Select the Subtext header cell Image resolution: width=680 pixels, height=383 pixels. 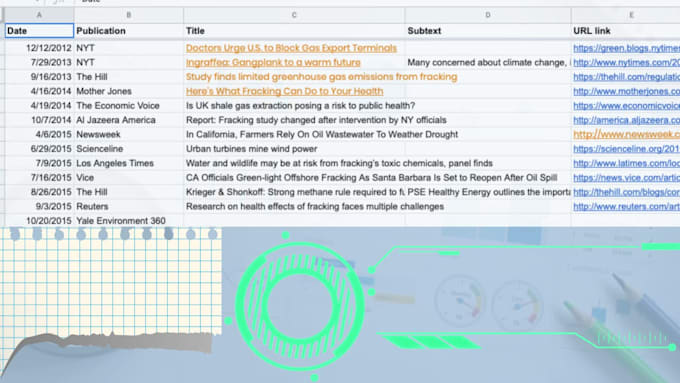click(488, 31)
